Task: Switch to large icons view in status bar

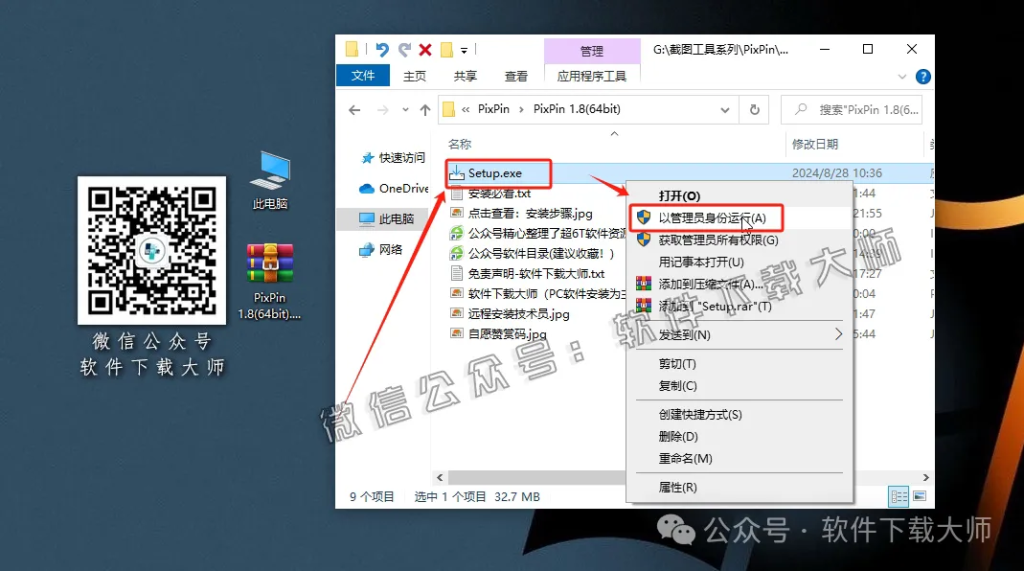Action: coord(920,497)
